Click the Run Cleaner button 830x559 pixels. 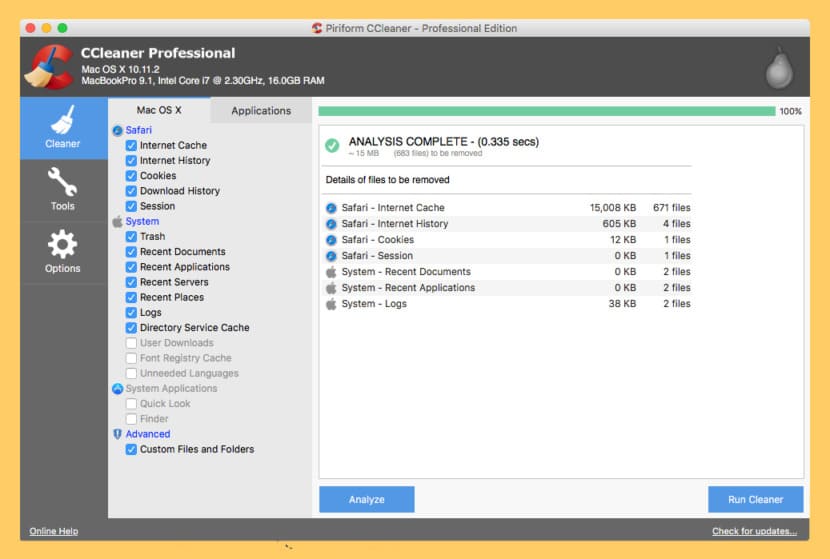pos(755,499)
